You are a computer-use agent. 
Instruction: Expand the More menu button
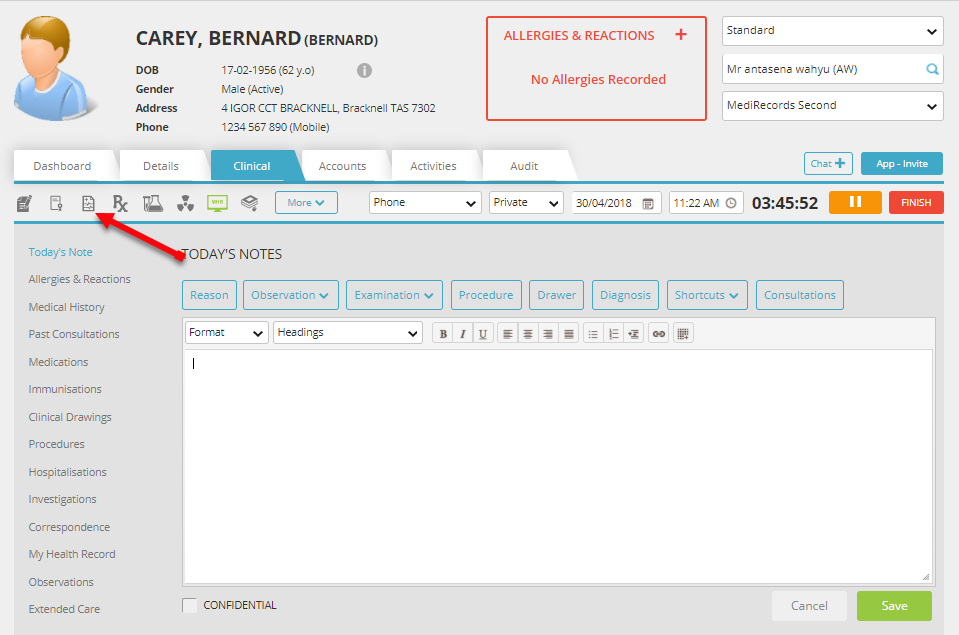(x=306, y=202)
